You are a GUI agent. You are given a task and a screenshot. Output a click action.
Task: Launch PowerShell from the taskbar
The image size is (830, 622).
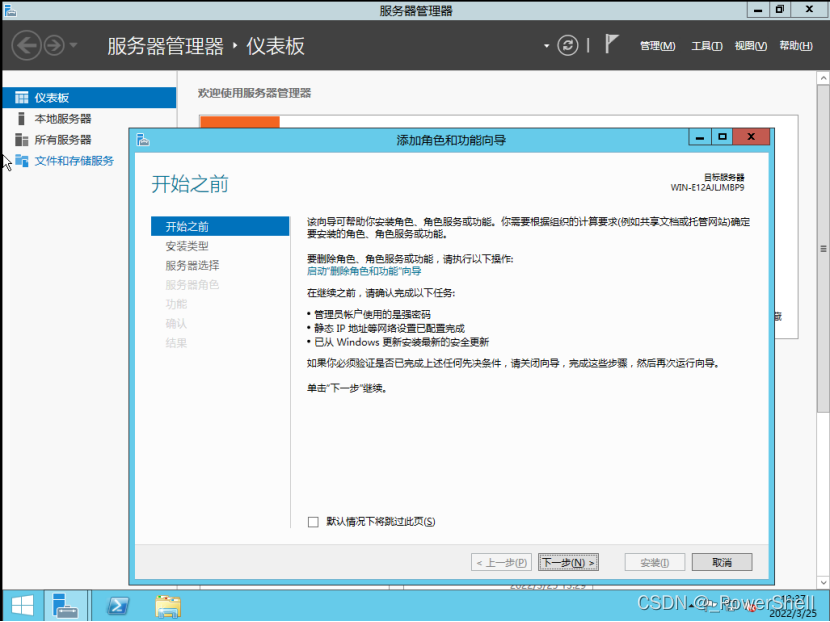click(x=118, y=606)
